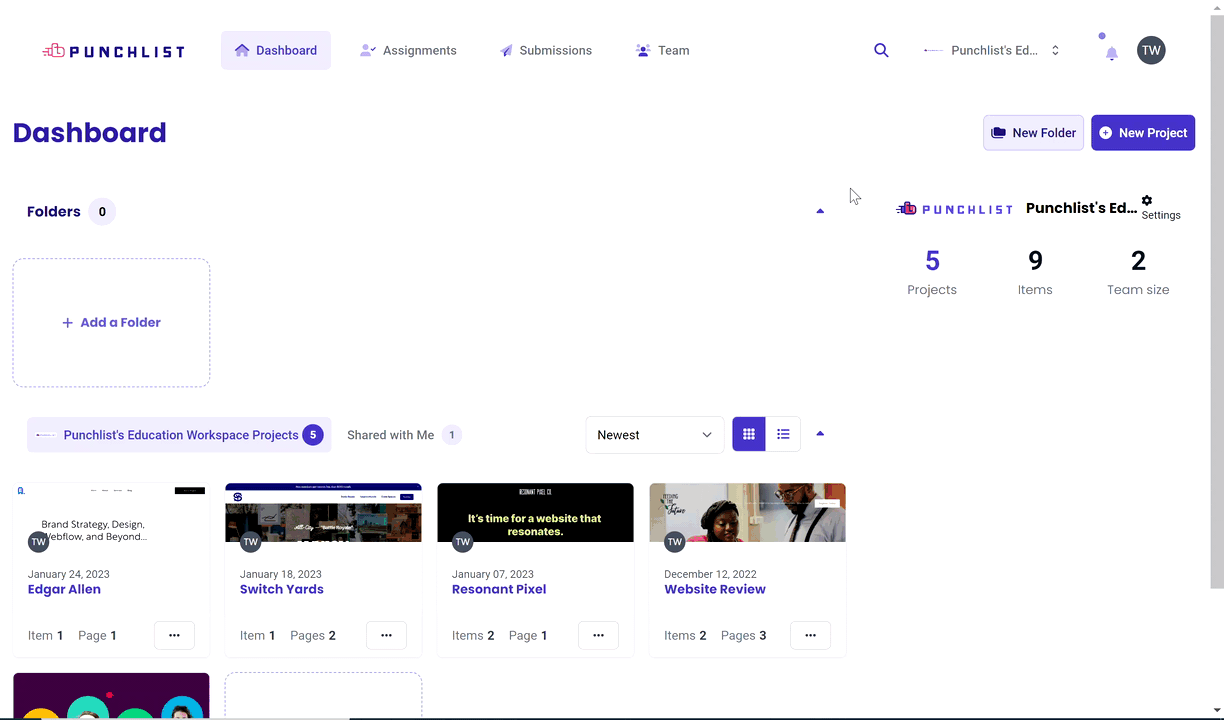This screenshot has height=720, width=1224.
Task: Open the Resonant Pixel project title
Action: pos(499,589)
